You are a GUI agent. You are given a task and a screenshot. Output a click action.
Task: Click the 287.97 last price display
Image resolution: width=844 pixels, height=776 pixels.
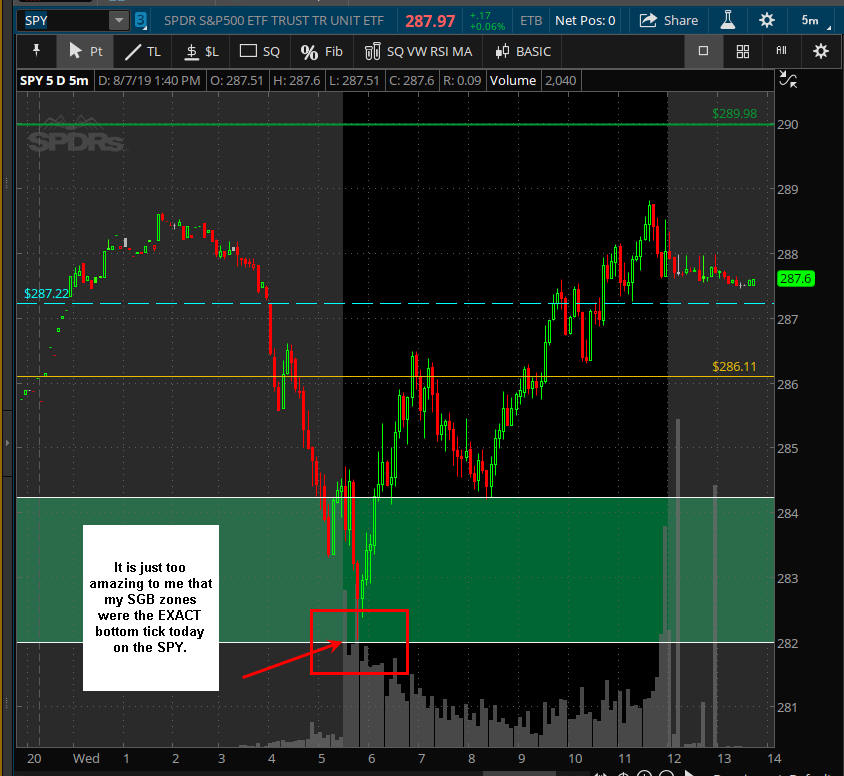(430, 21)
